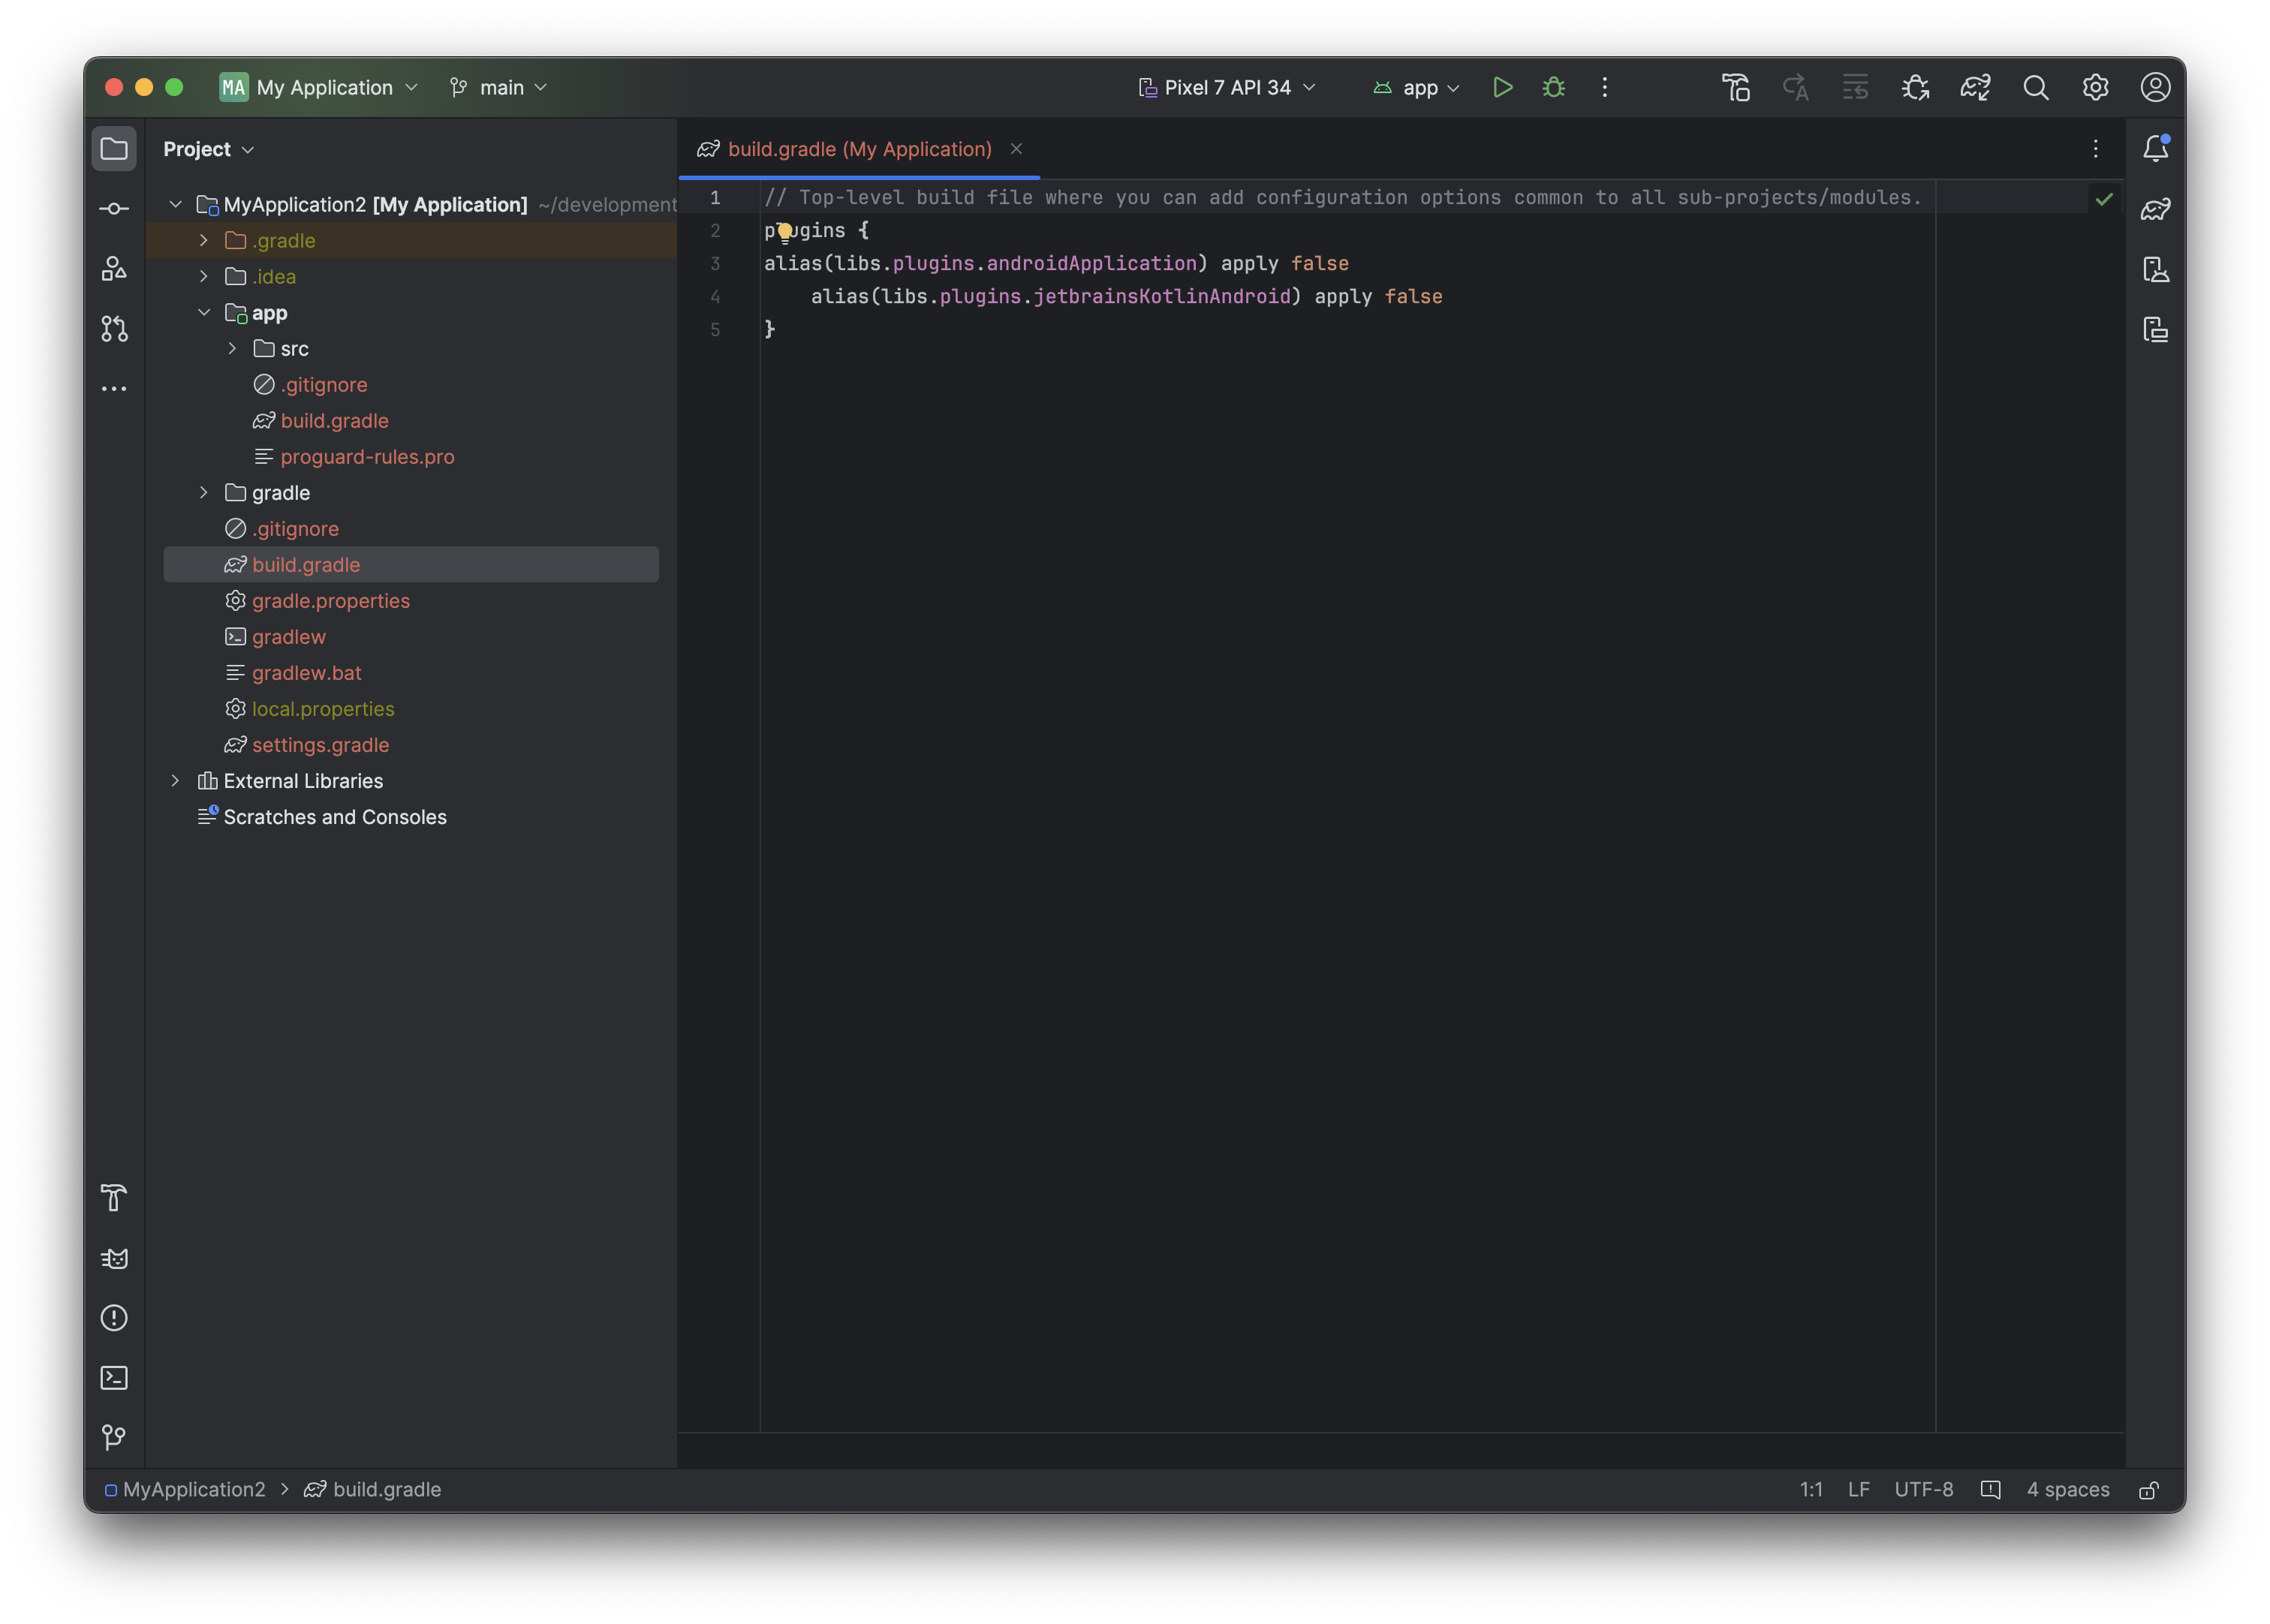Open the Build hammer tool window
This screenshot has height=1624, width=2270.
(114, 1197)
